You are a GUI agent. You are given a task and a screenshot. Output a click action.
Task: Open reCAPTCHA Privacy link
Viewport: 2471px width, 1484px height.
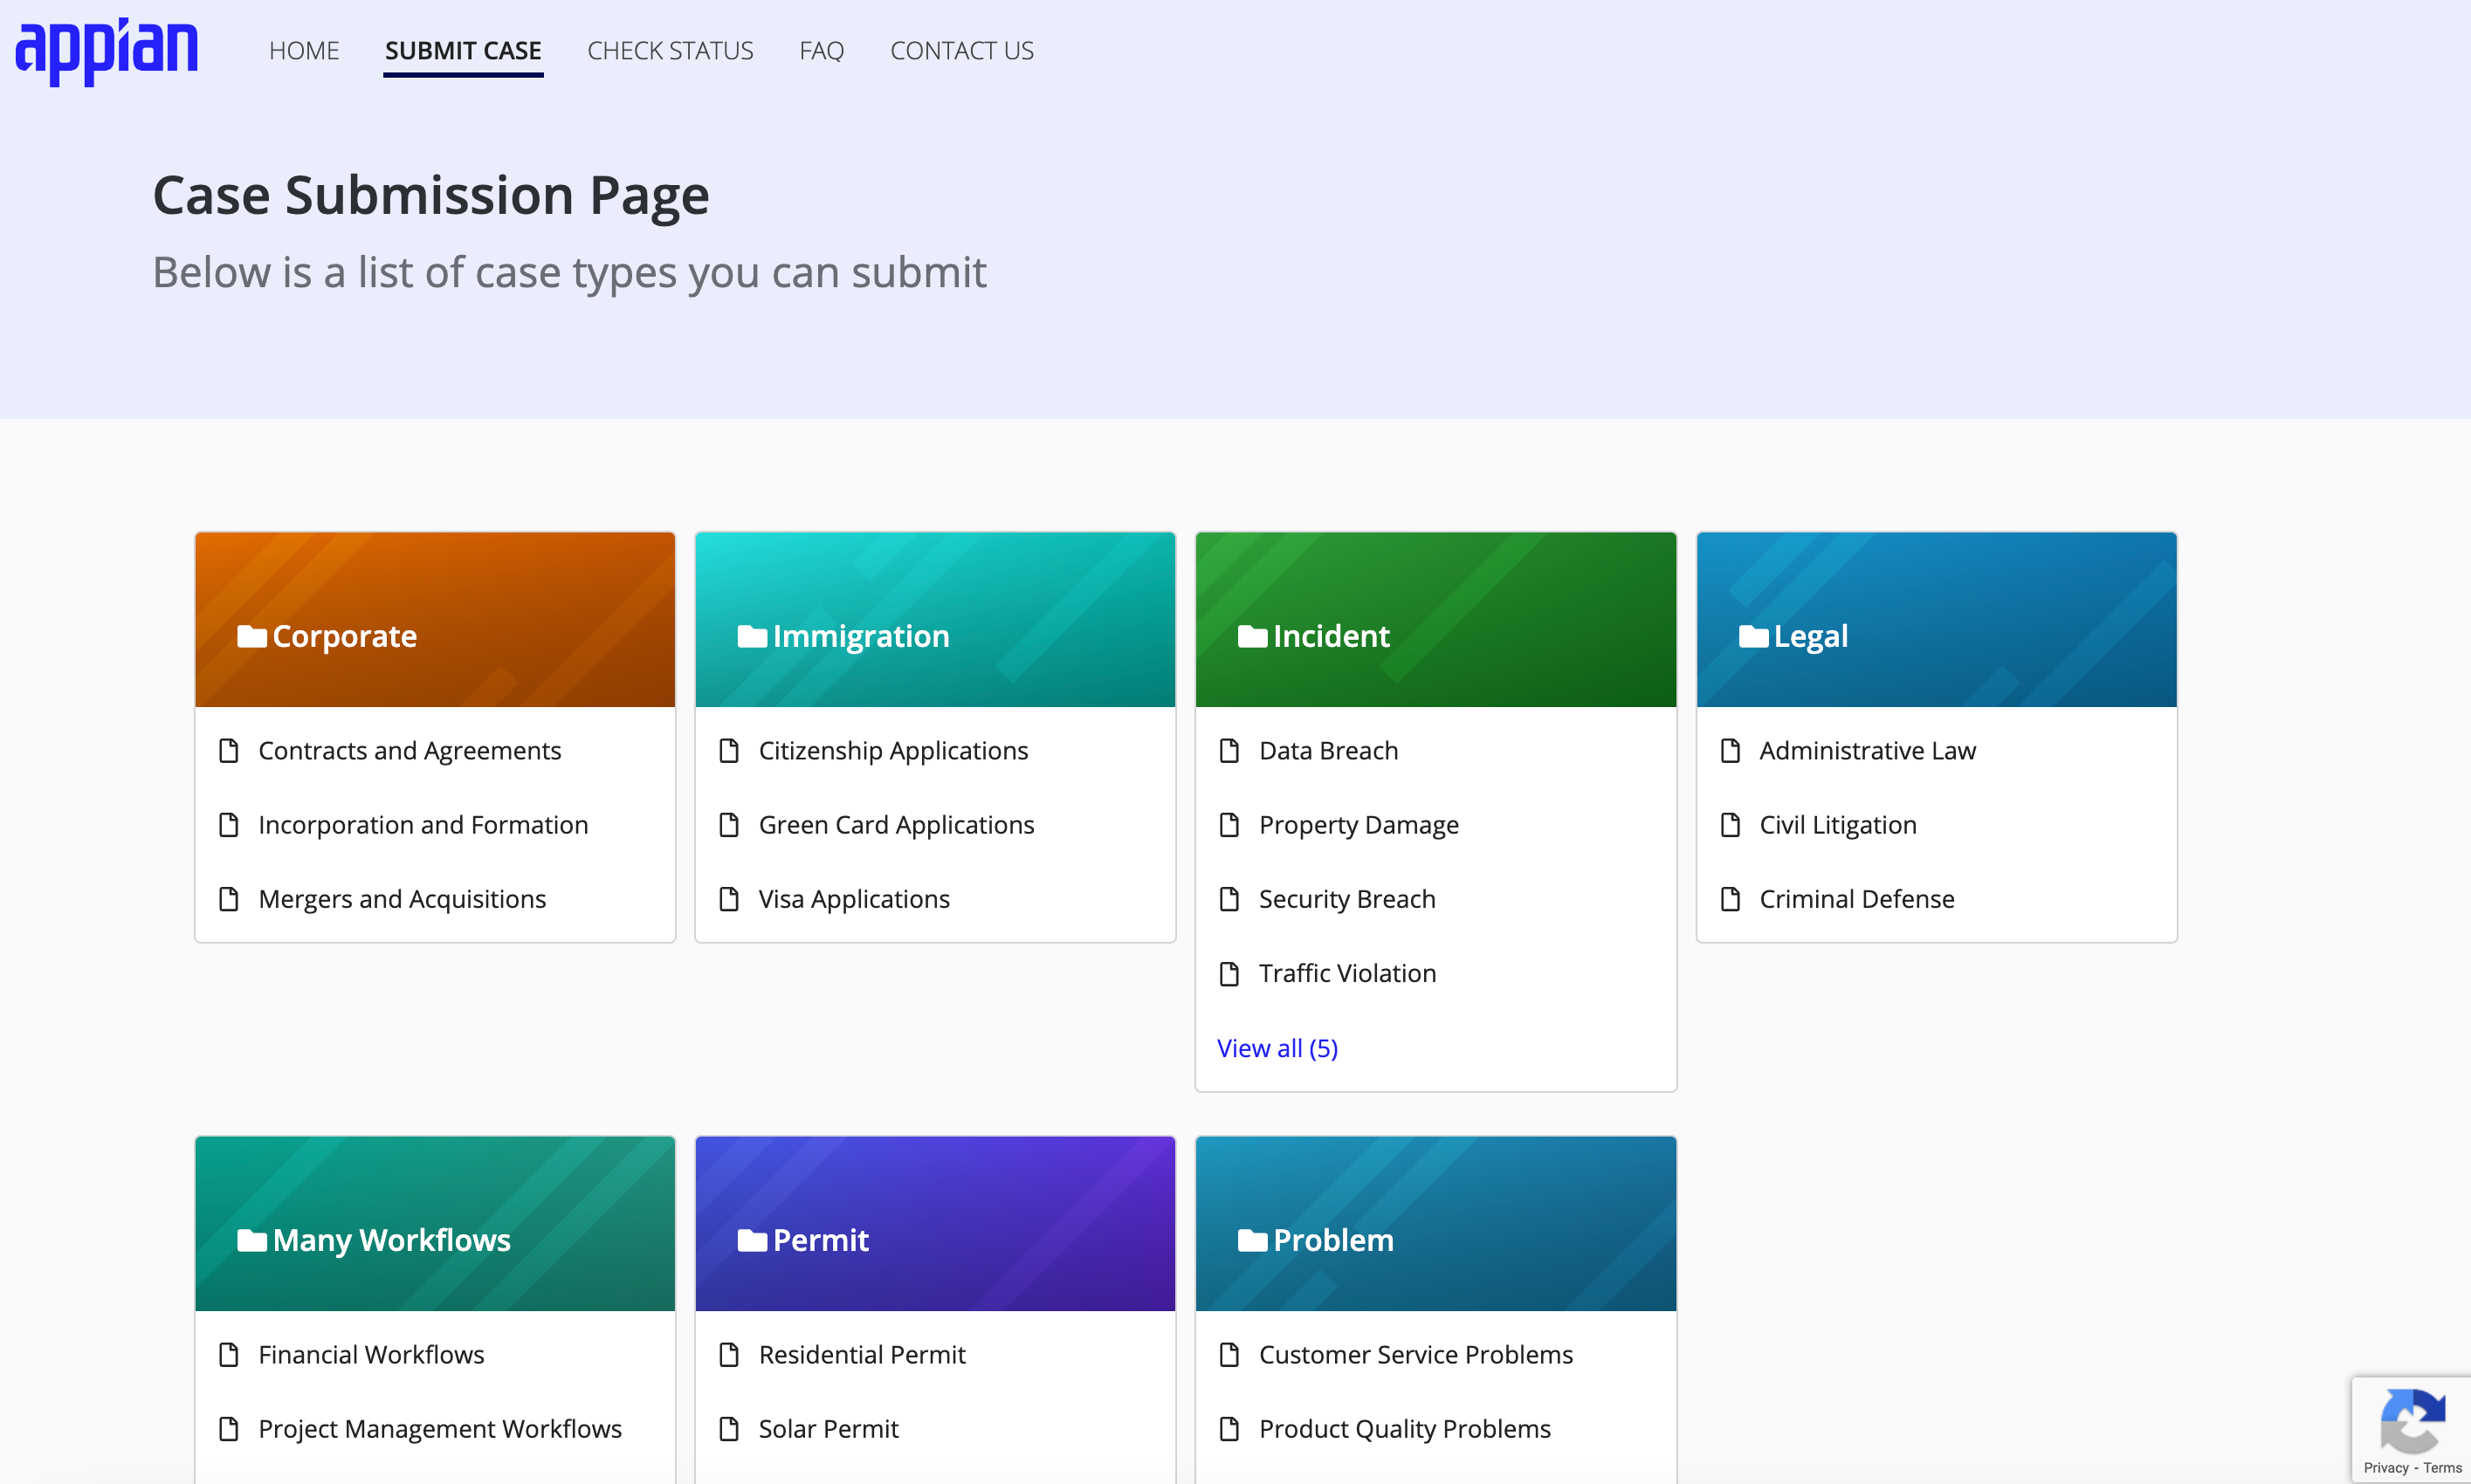[2386, 1467]
